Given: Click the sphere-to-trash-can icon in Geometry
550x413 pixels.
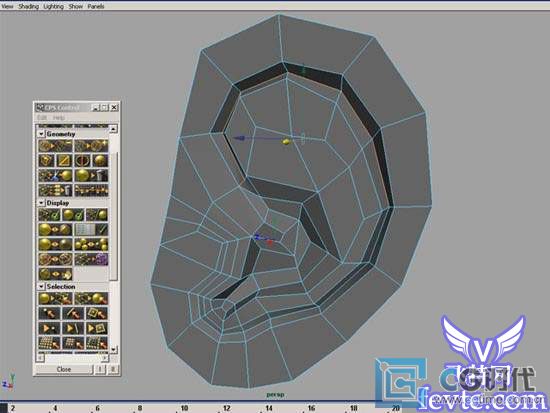Looking at the screenshot, I should [x=91, y=175].
